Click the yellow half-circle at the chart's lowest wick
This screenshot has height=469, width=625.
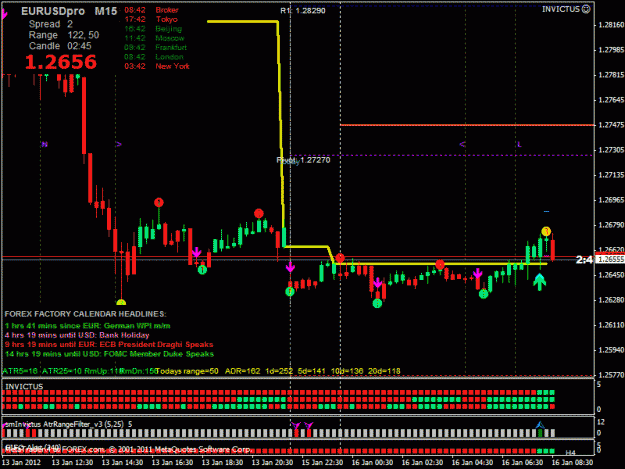tap(121, 302)
